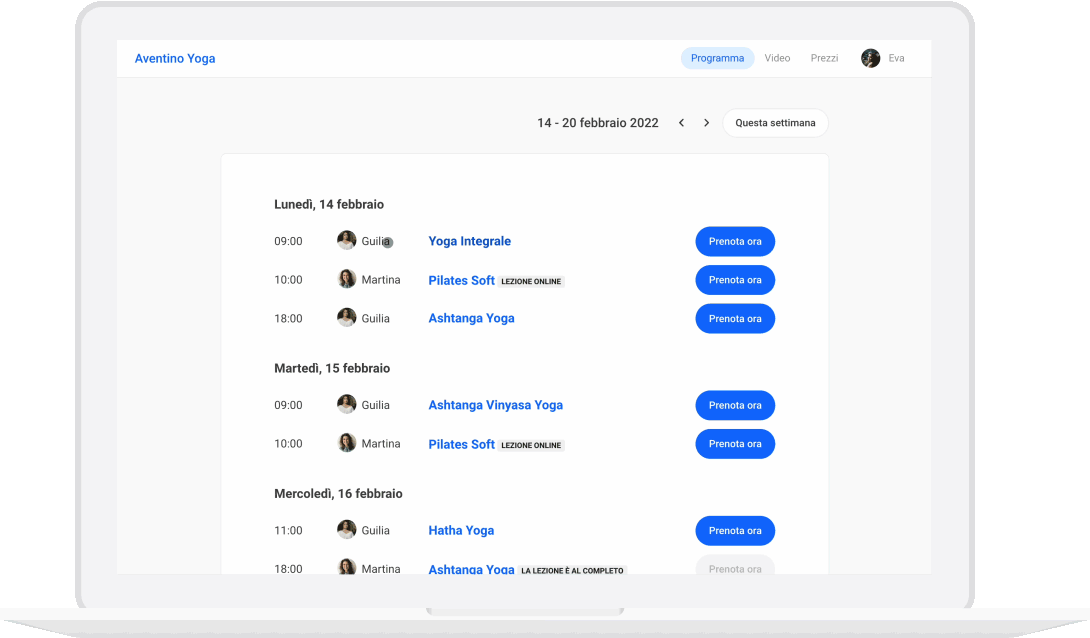Go to the Prezzi tab
Screen dimensions: 1090x638
pyautogui.click(x=824, y=58)
